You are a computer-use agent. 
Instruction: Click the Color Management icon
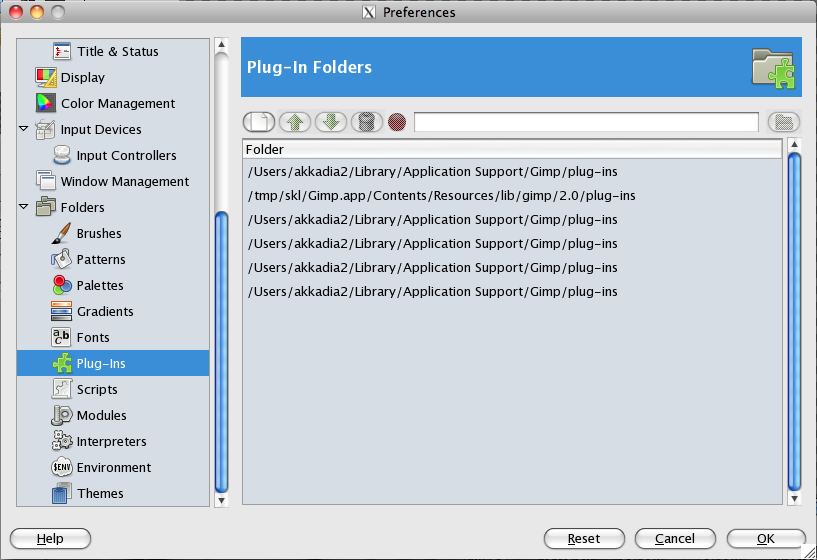[x=45, y=103]
